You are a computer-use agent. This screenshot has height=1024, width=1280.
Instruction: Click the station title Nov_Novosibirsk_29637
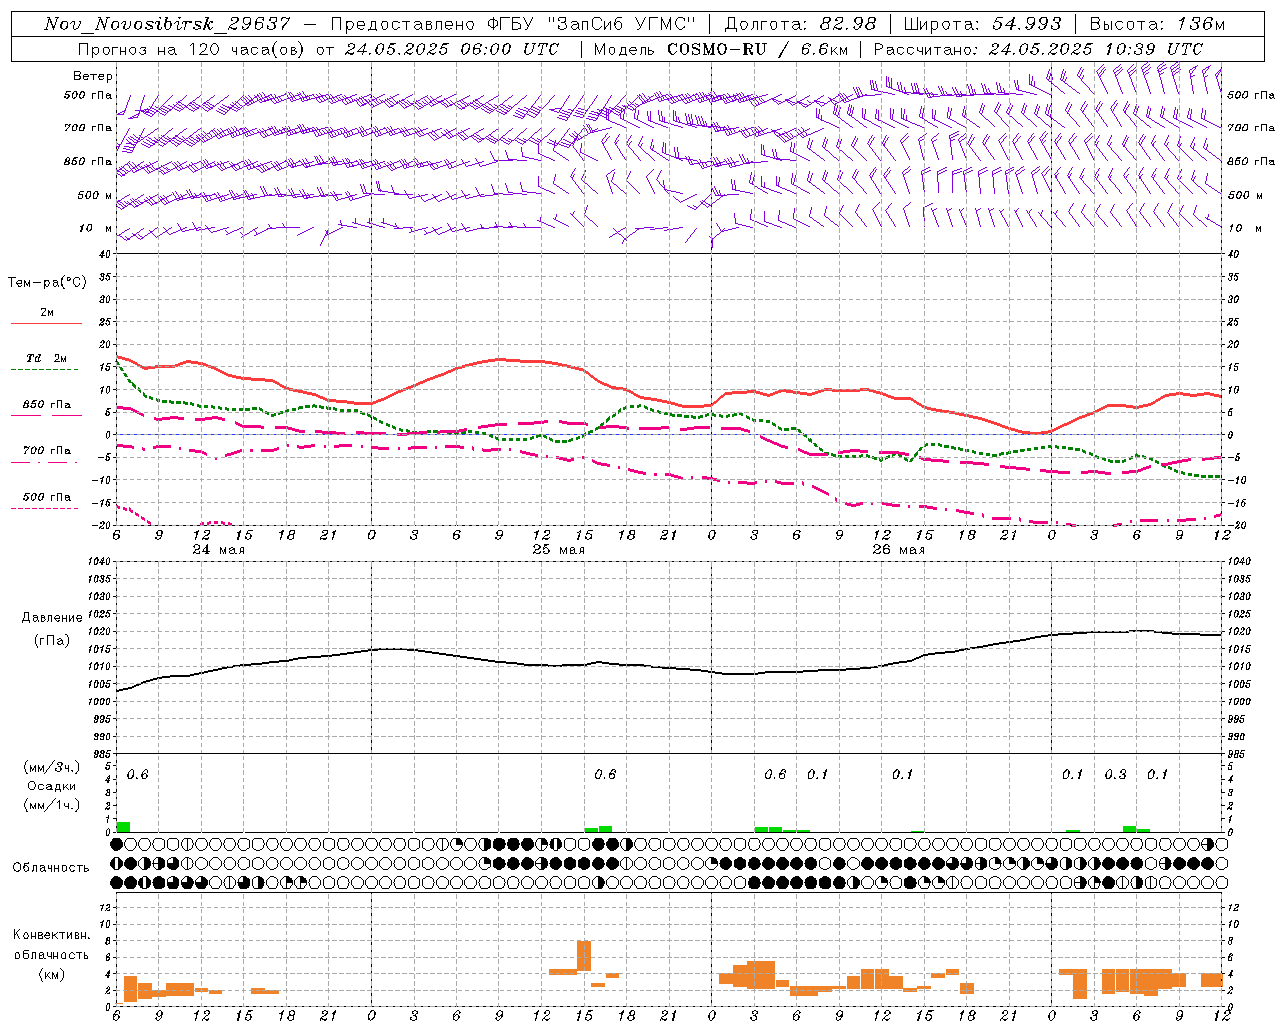pos(167,24)
